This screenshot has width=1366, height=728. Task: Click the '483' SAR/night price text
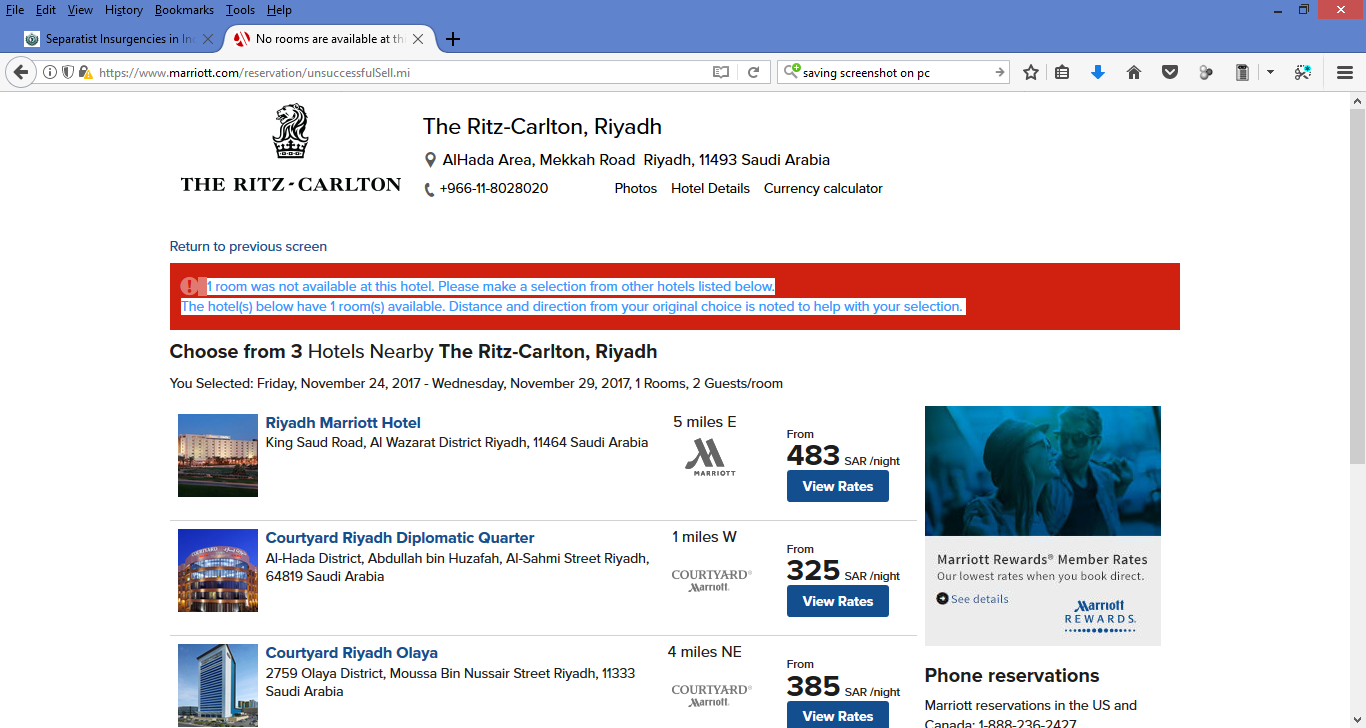(813, 455)
